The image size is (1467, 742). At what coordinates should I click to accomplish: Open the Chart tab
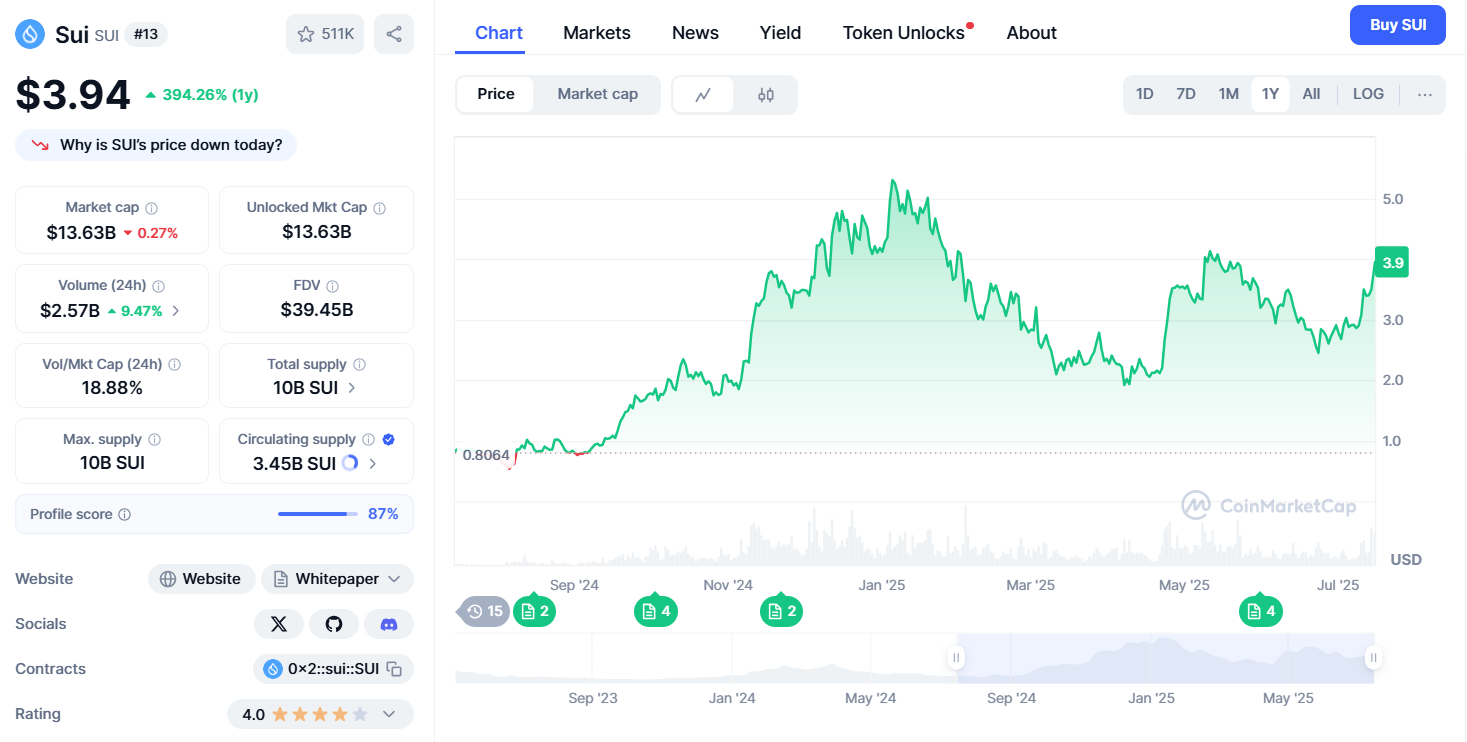coord(499,33)
